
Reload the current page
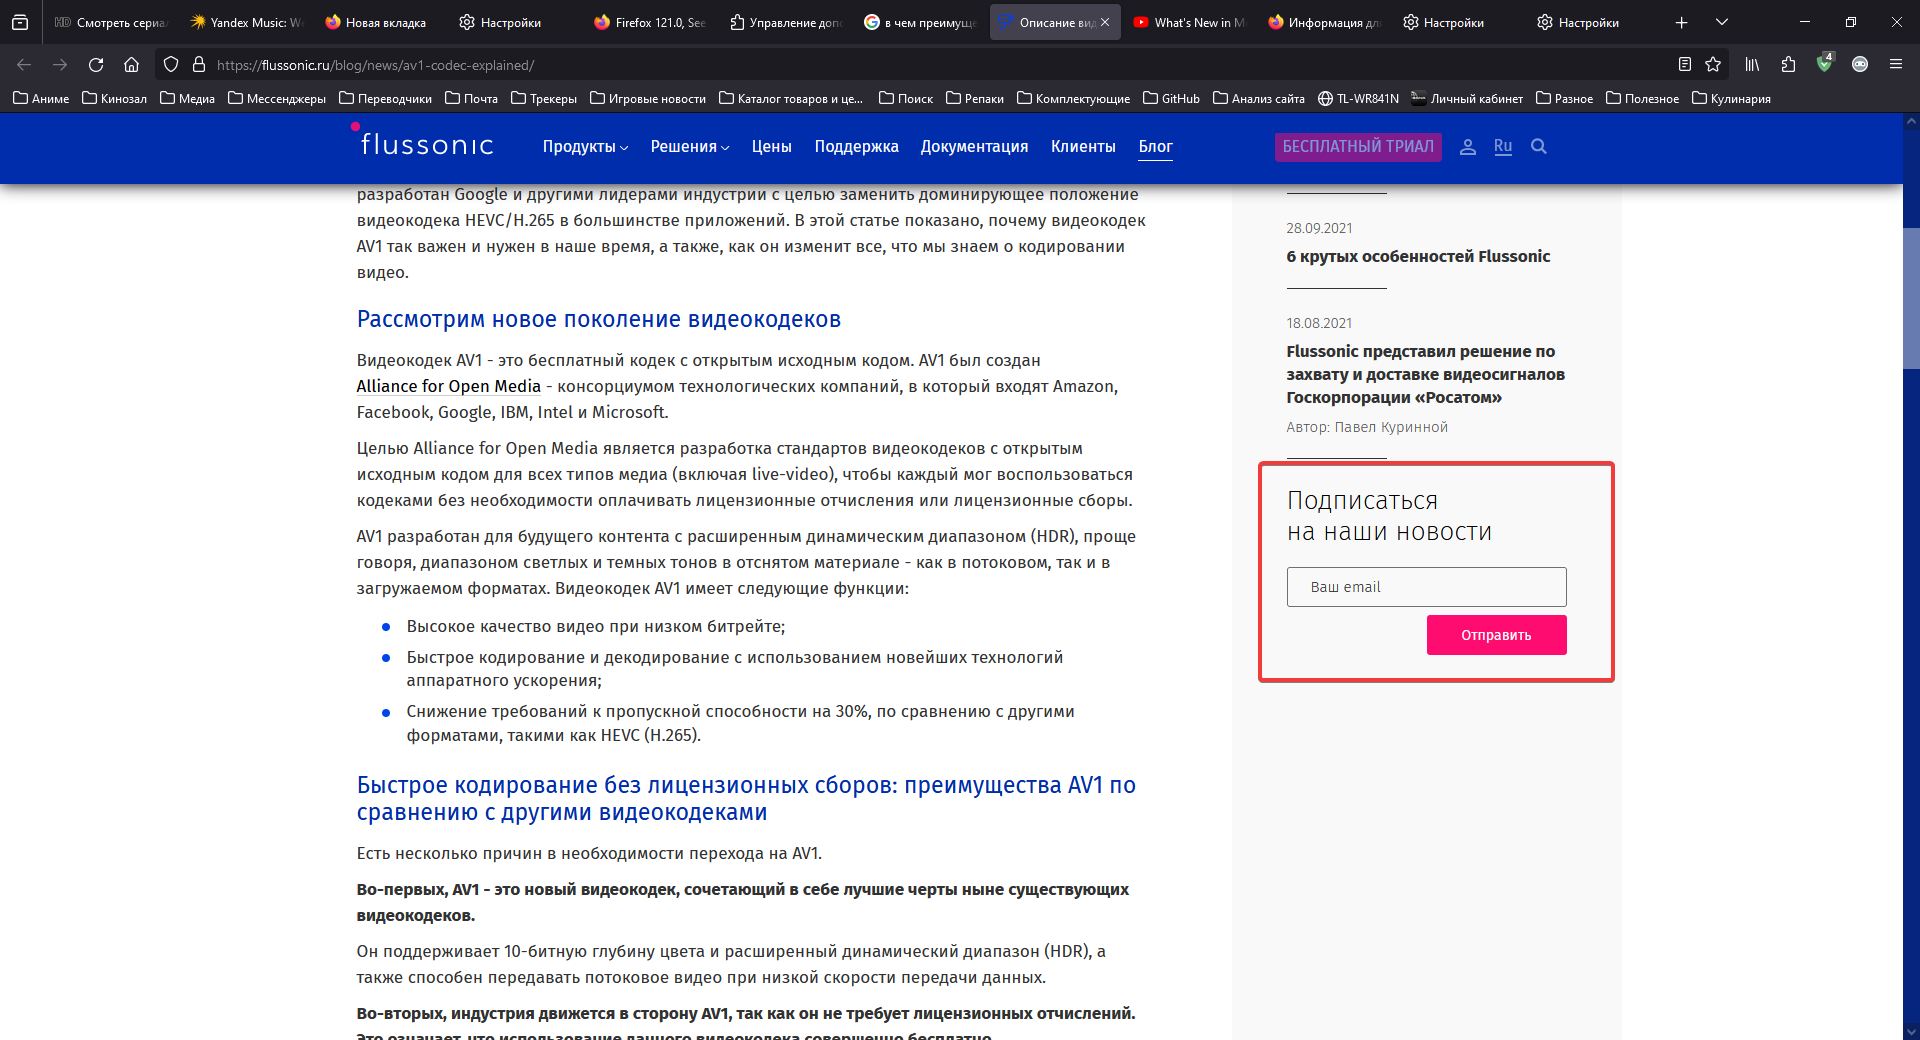click(95, 64)
